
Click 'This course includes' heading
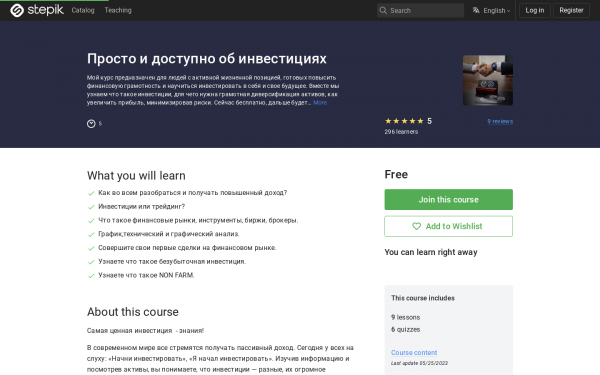coord(423,298)
